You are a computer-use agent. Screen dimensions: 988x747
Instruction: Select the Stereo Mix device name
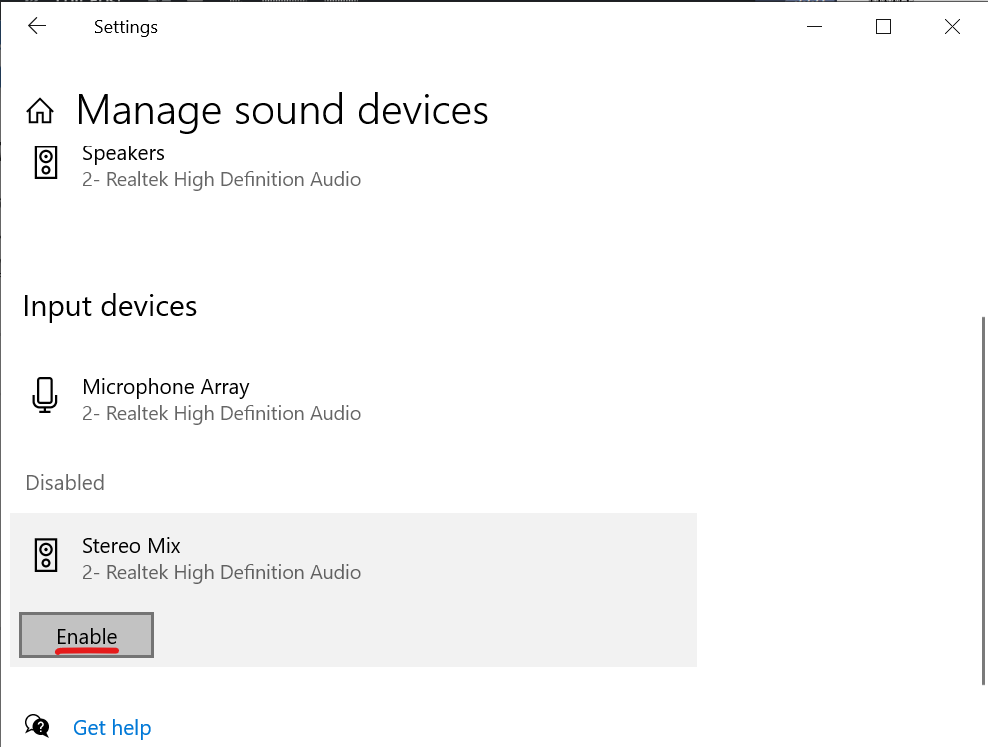tap(131, 546)
